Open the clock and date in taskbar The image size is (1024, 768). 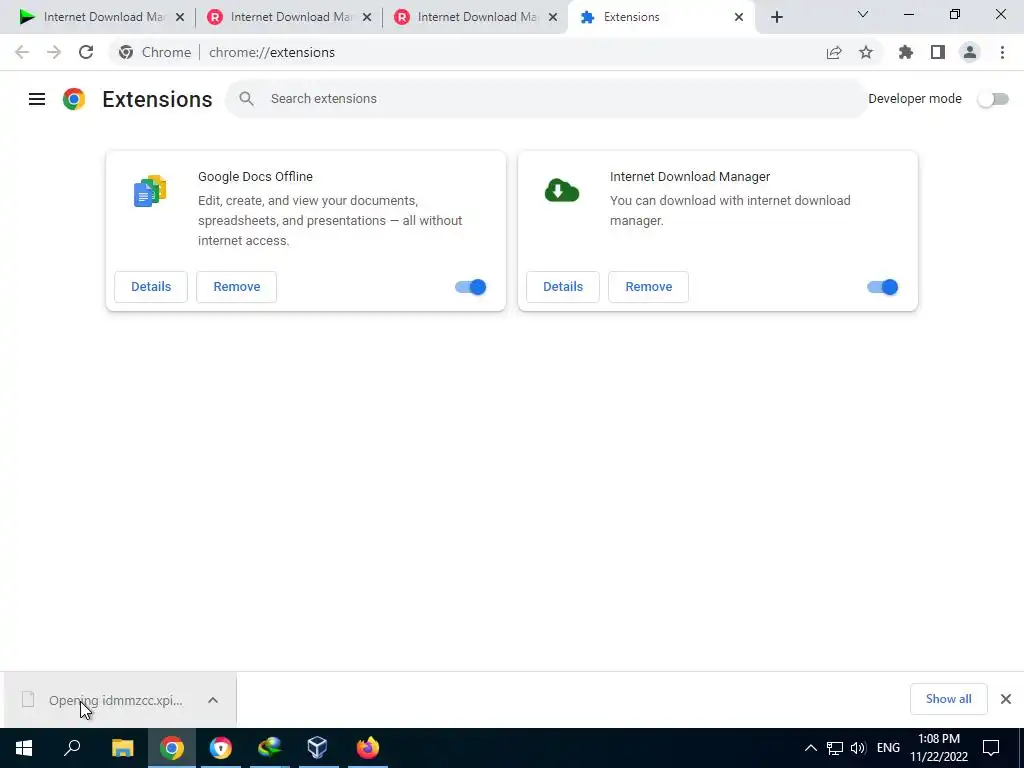[939, 748]
